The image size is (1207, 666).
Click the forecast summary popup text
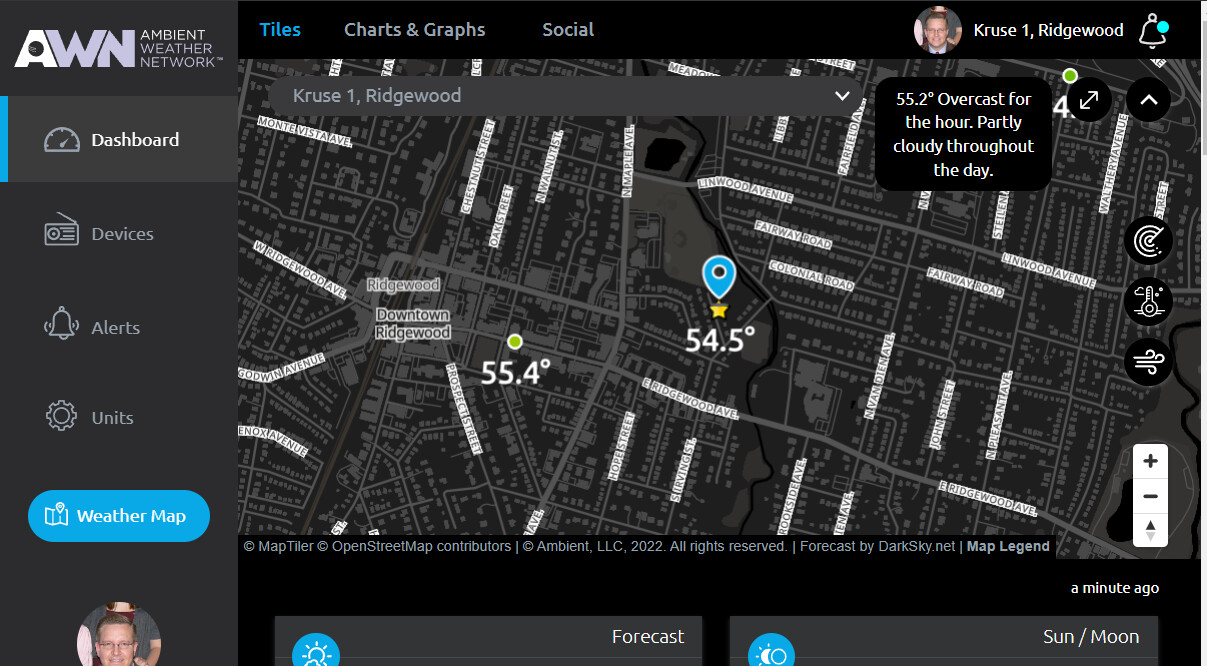[x=964, y=134]
